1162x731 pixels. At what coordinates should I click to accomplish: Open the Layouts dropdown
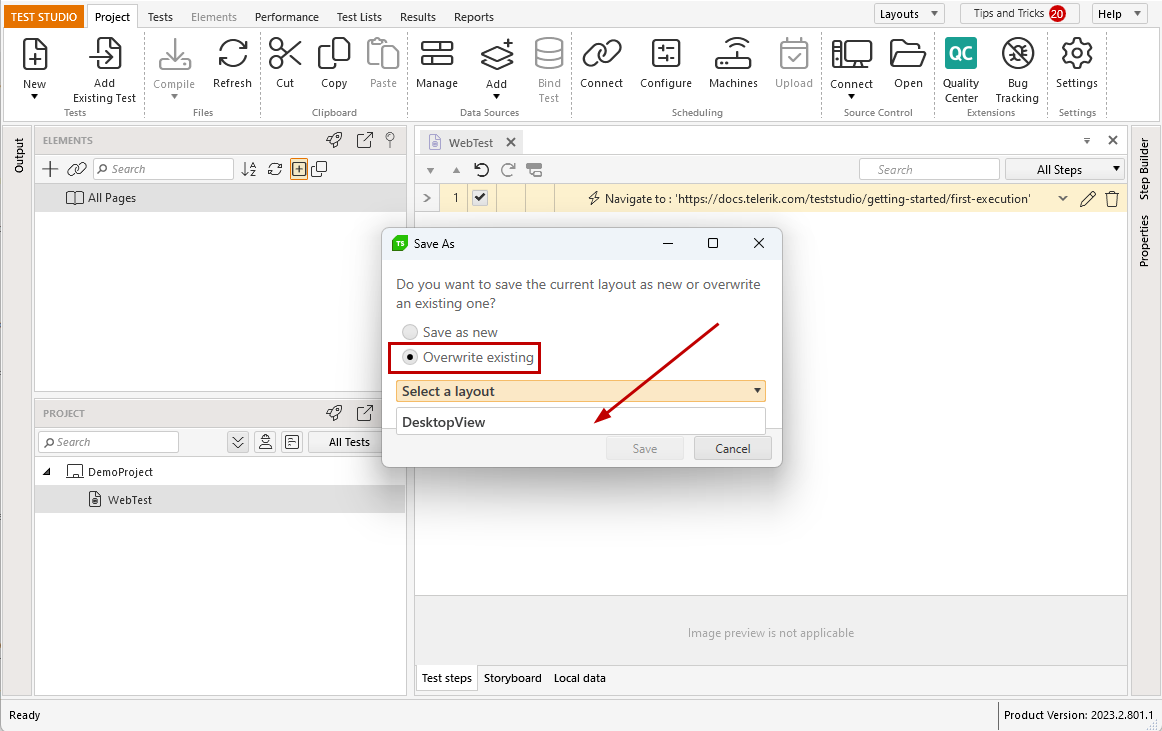pos(909,13)
